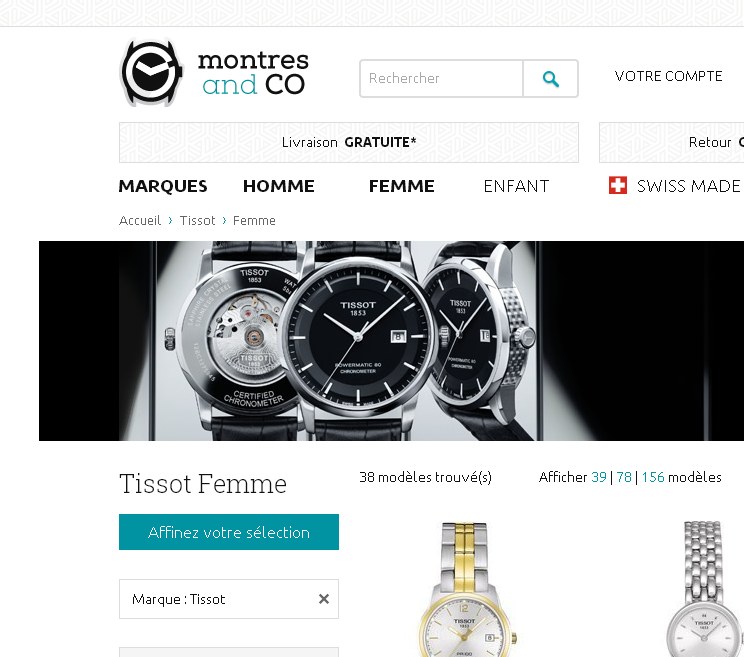The width and height of the screenshot is (744, 657).
Task: Click the Rechercher search field
Action: coord(441,79)
